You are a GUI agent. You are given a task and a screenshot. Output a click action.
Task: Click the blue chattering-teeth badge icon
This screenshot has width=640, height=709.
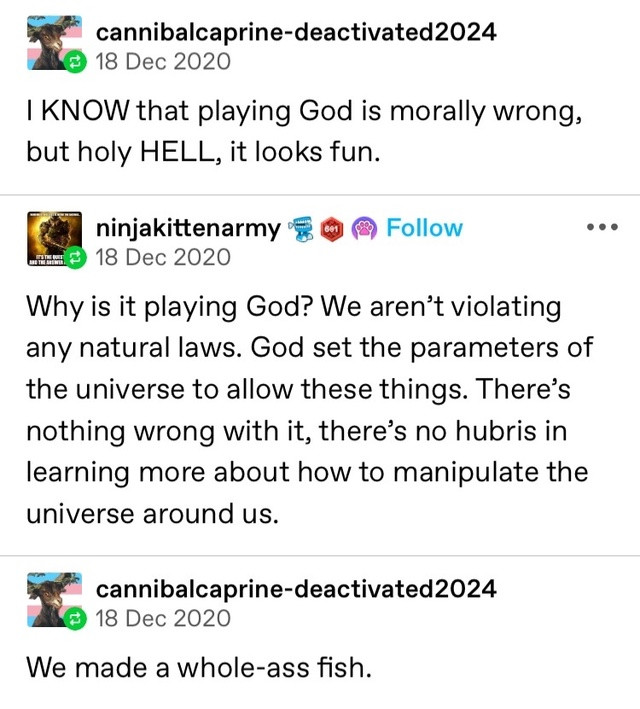tap(302, 228)
